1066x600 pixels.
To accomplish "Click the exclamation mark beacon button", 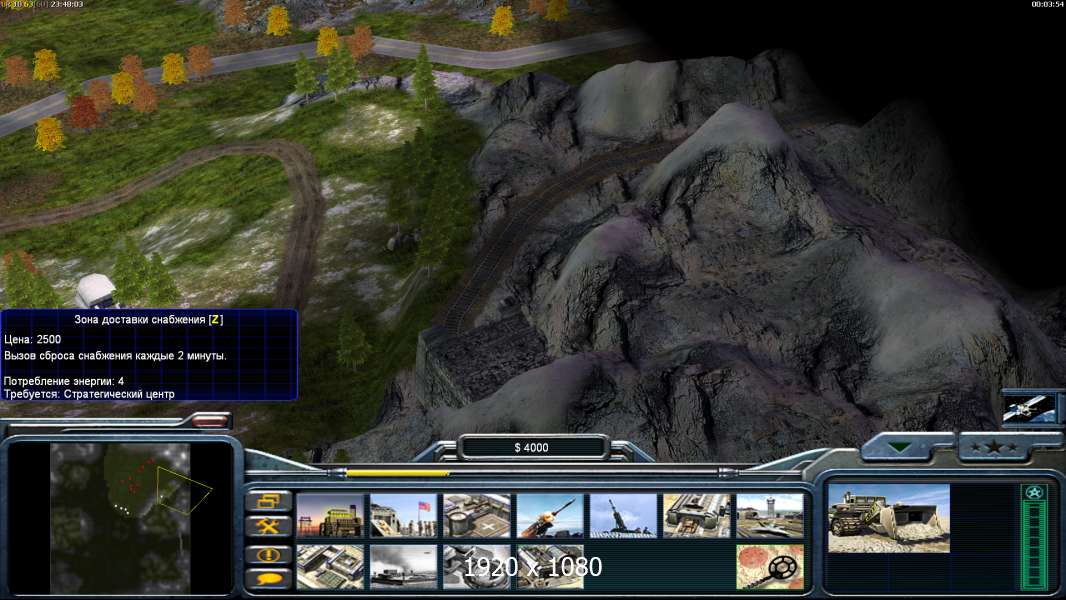I will pyautogui.click(x=269, y=554).
